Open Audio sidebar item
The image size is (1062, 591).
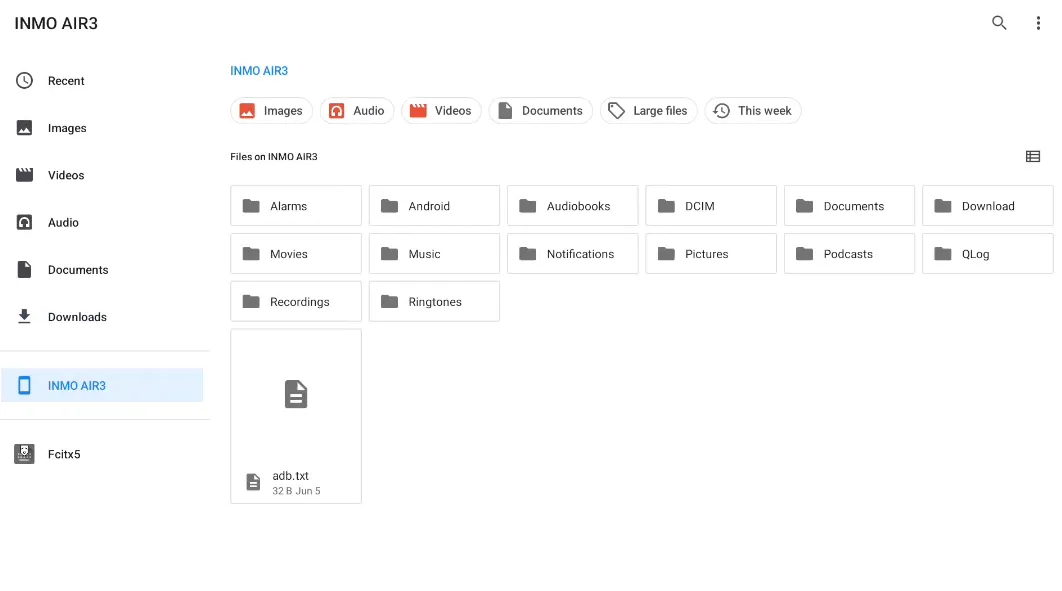tap(63, 223)
